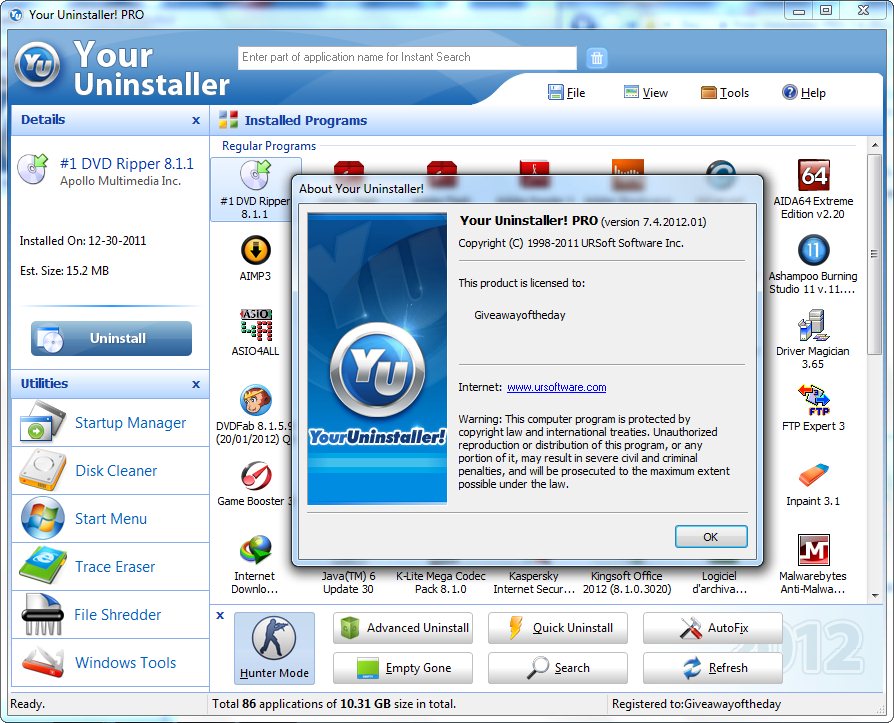Image resolution: width=894 pixels, height=723 pixels.
Task: Select Java(TM) 6 Update 30 entry
Action: click(348, 582)
